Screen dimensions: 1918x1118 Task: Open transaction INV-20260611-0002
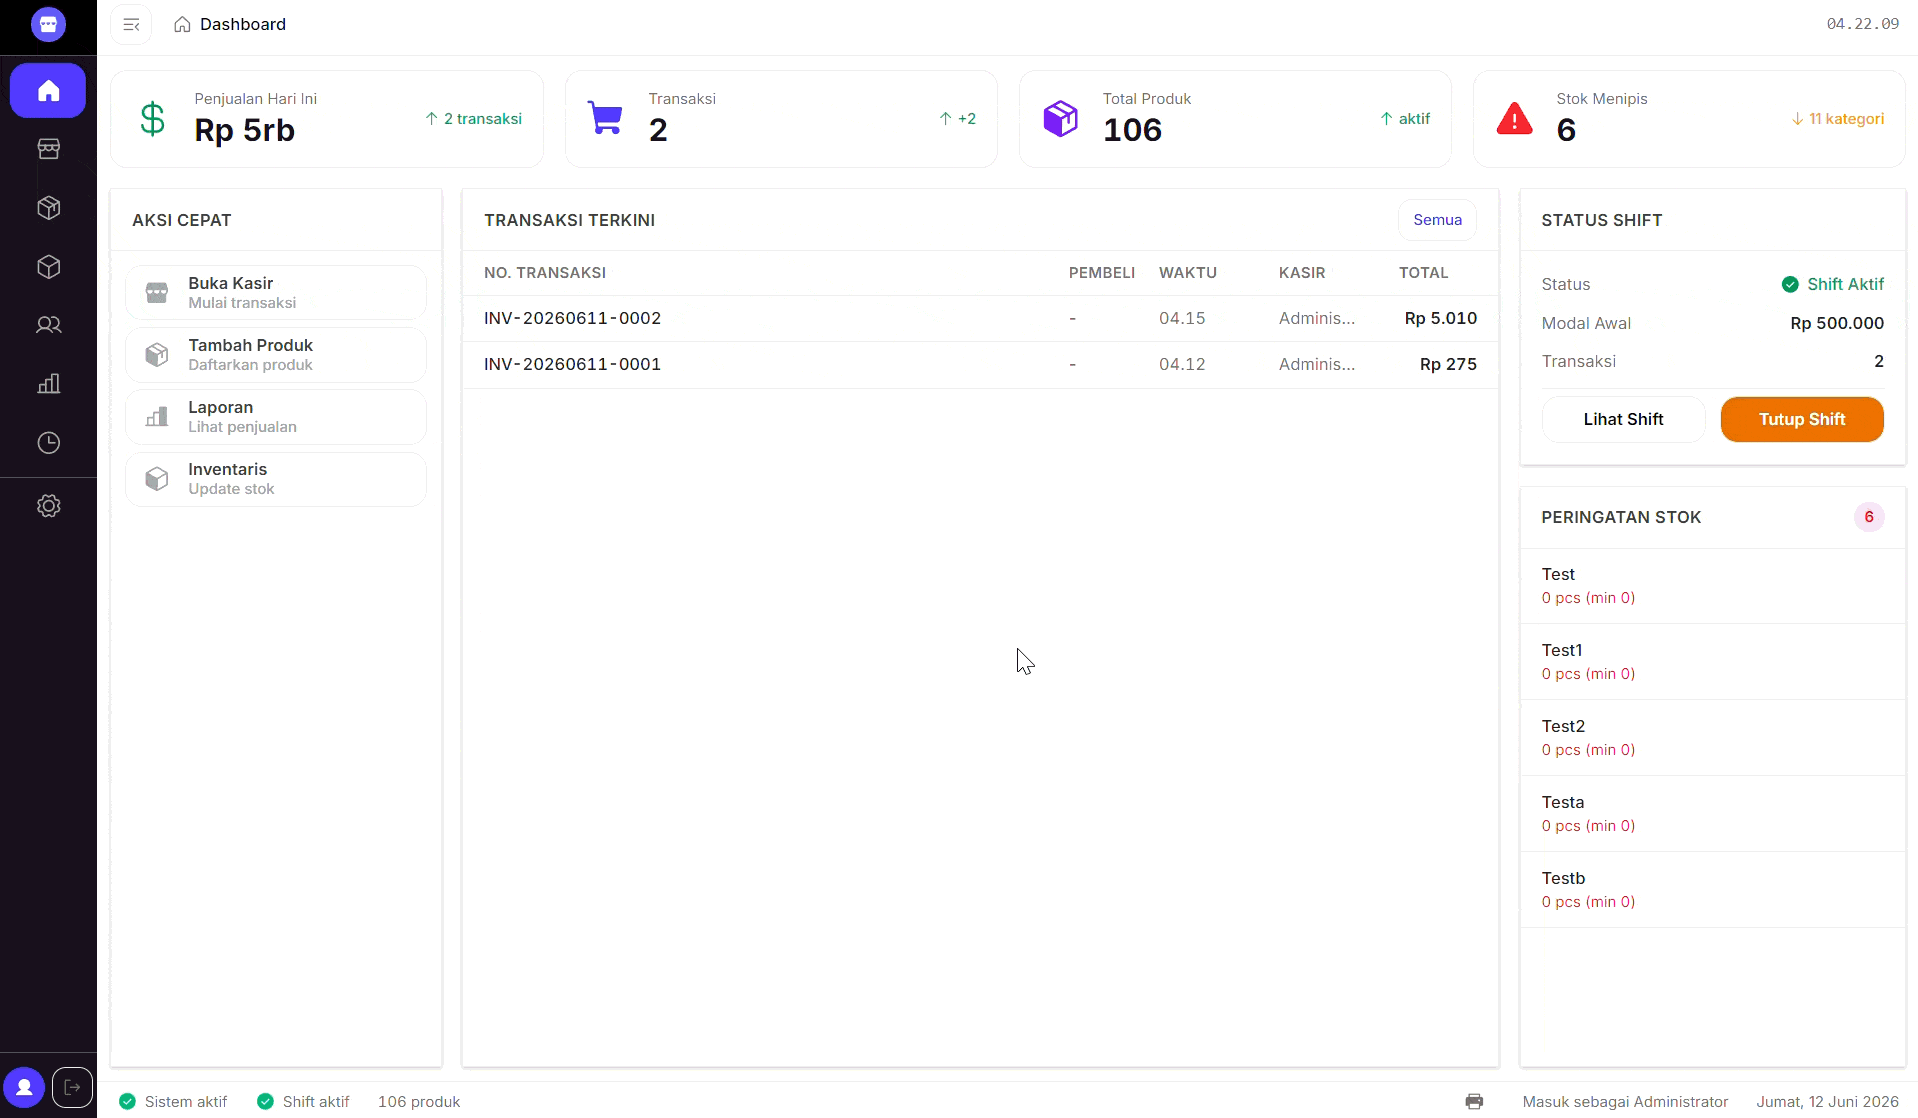tap(980, 318)
